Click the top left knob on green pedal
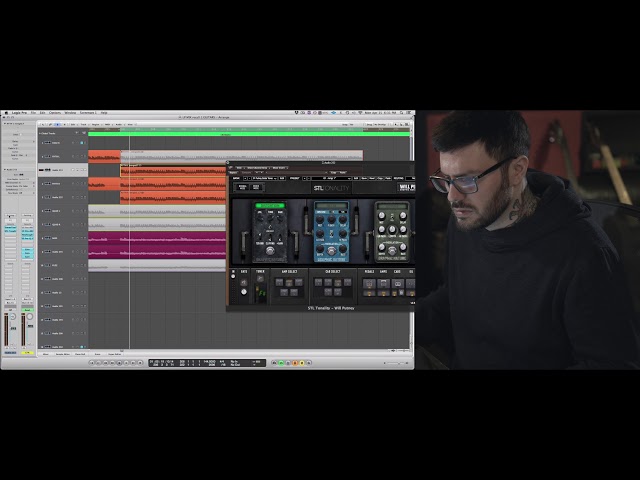 coord(382,216)
